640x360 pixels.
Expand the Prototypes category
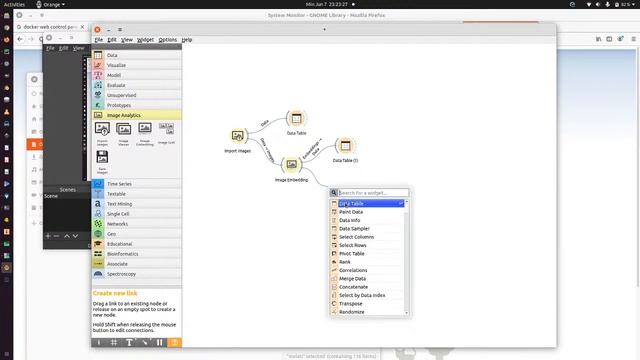[x=137, y=105]
